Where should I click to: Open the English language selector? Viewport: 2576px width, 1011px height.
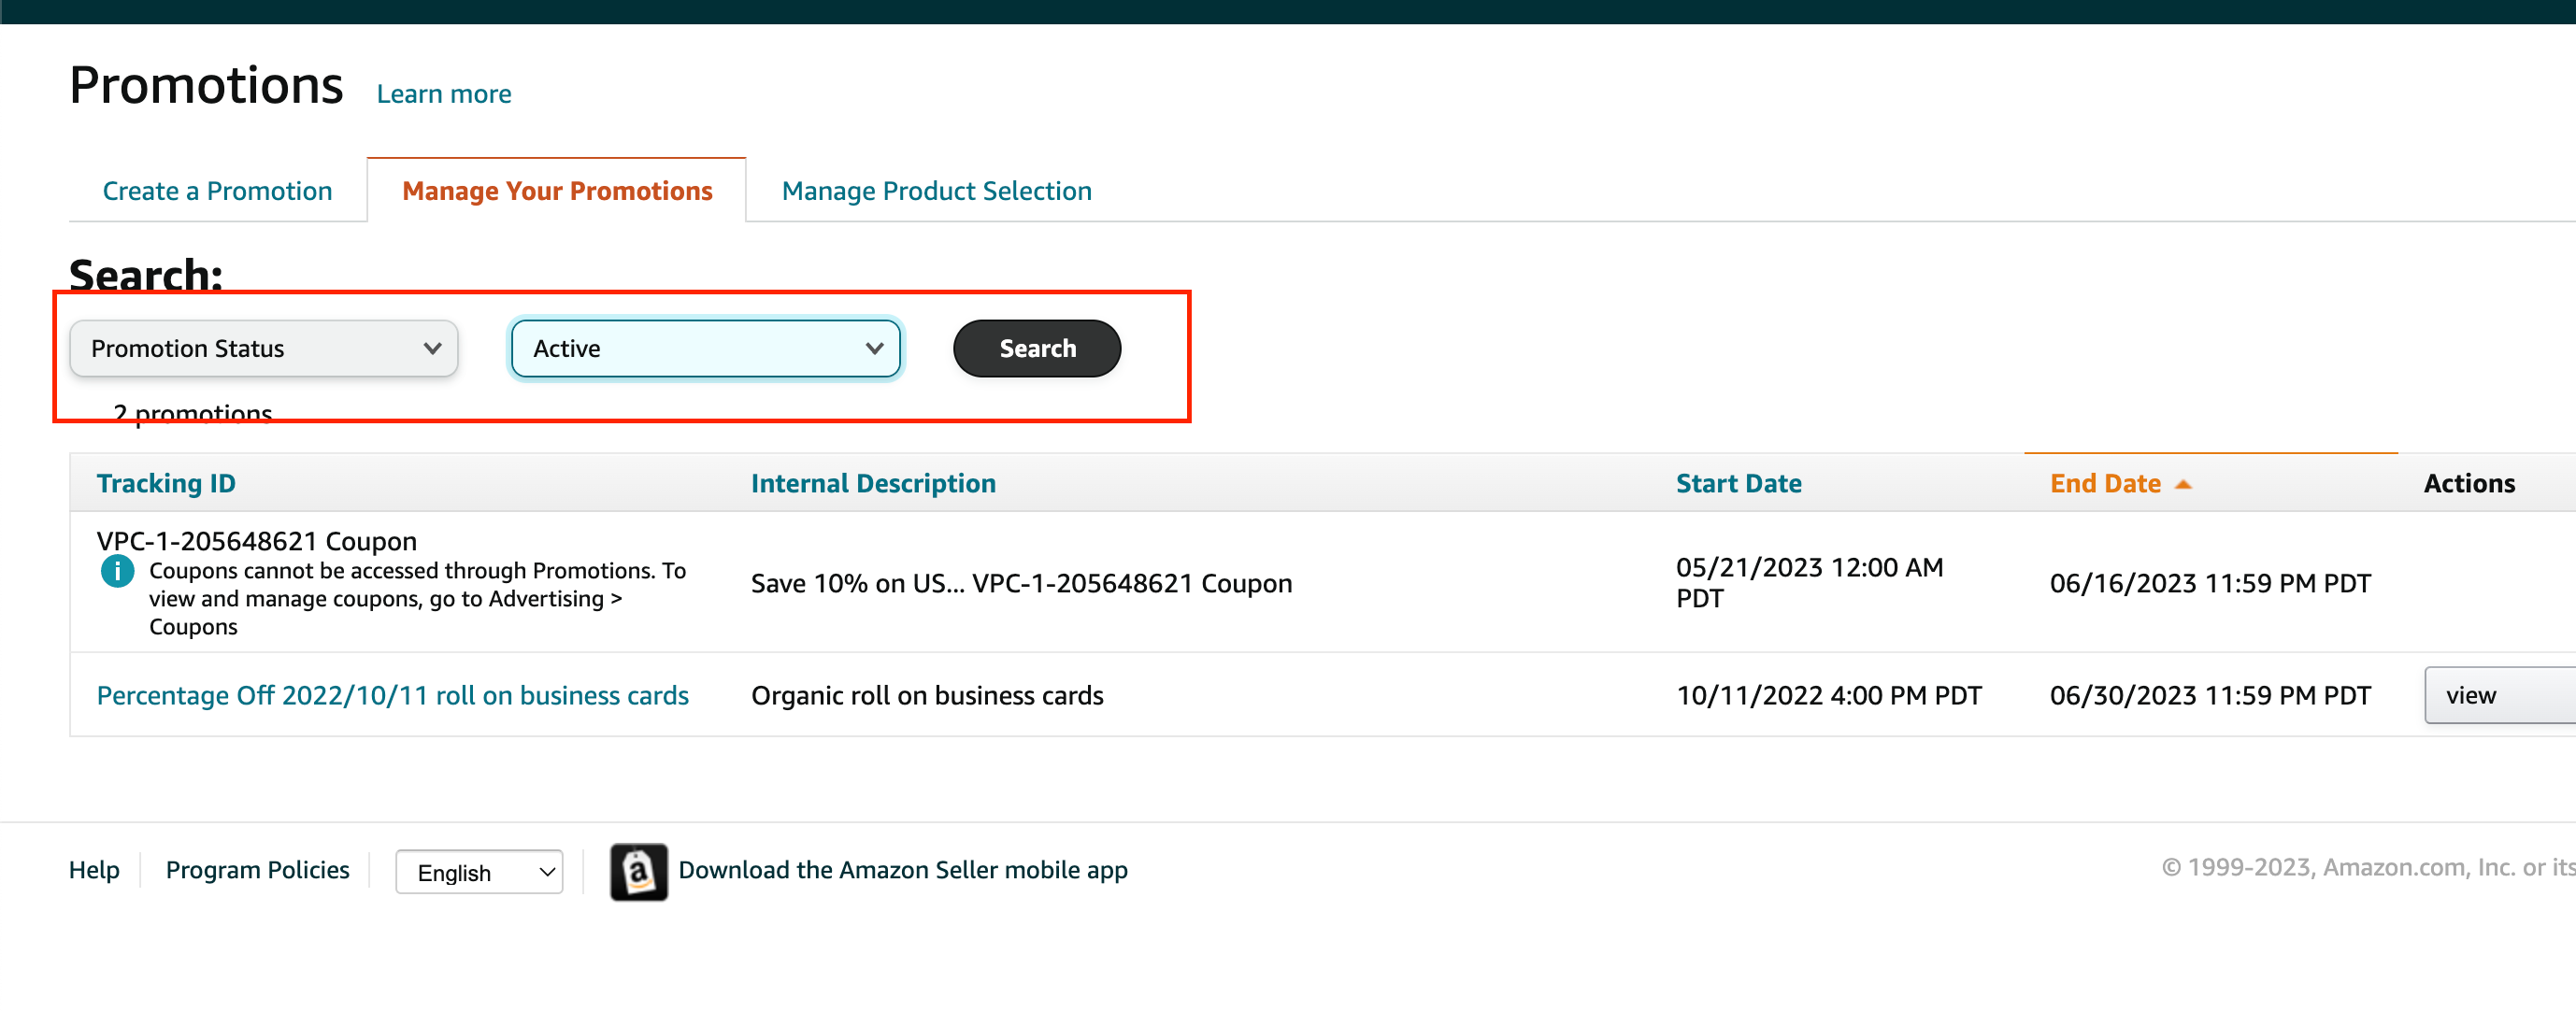coord(479,872)
